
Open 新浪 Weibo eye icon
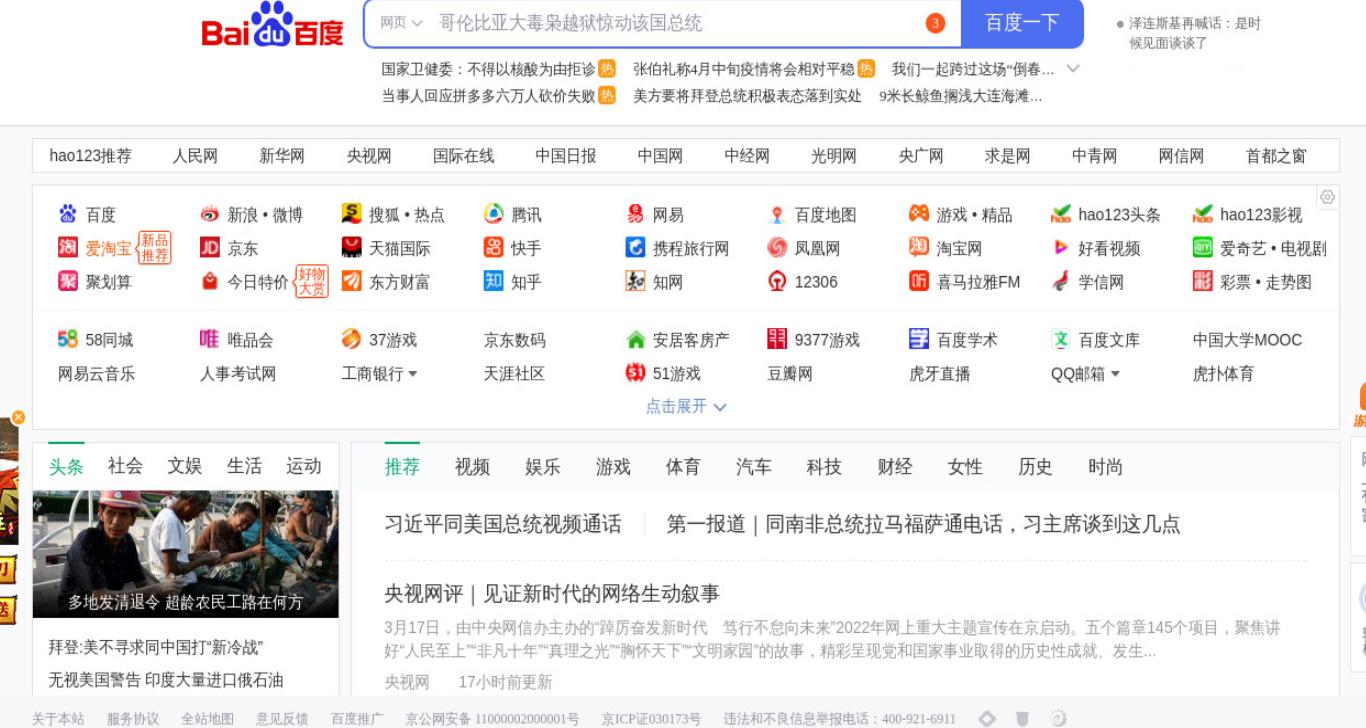pyautogui.click(x=209, y=214)
